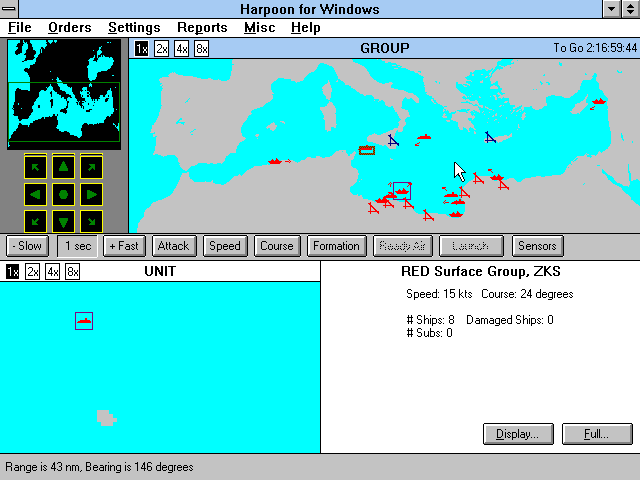Open the Settings menu

click(x=134, y=27)
